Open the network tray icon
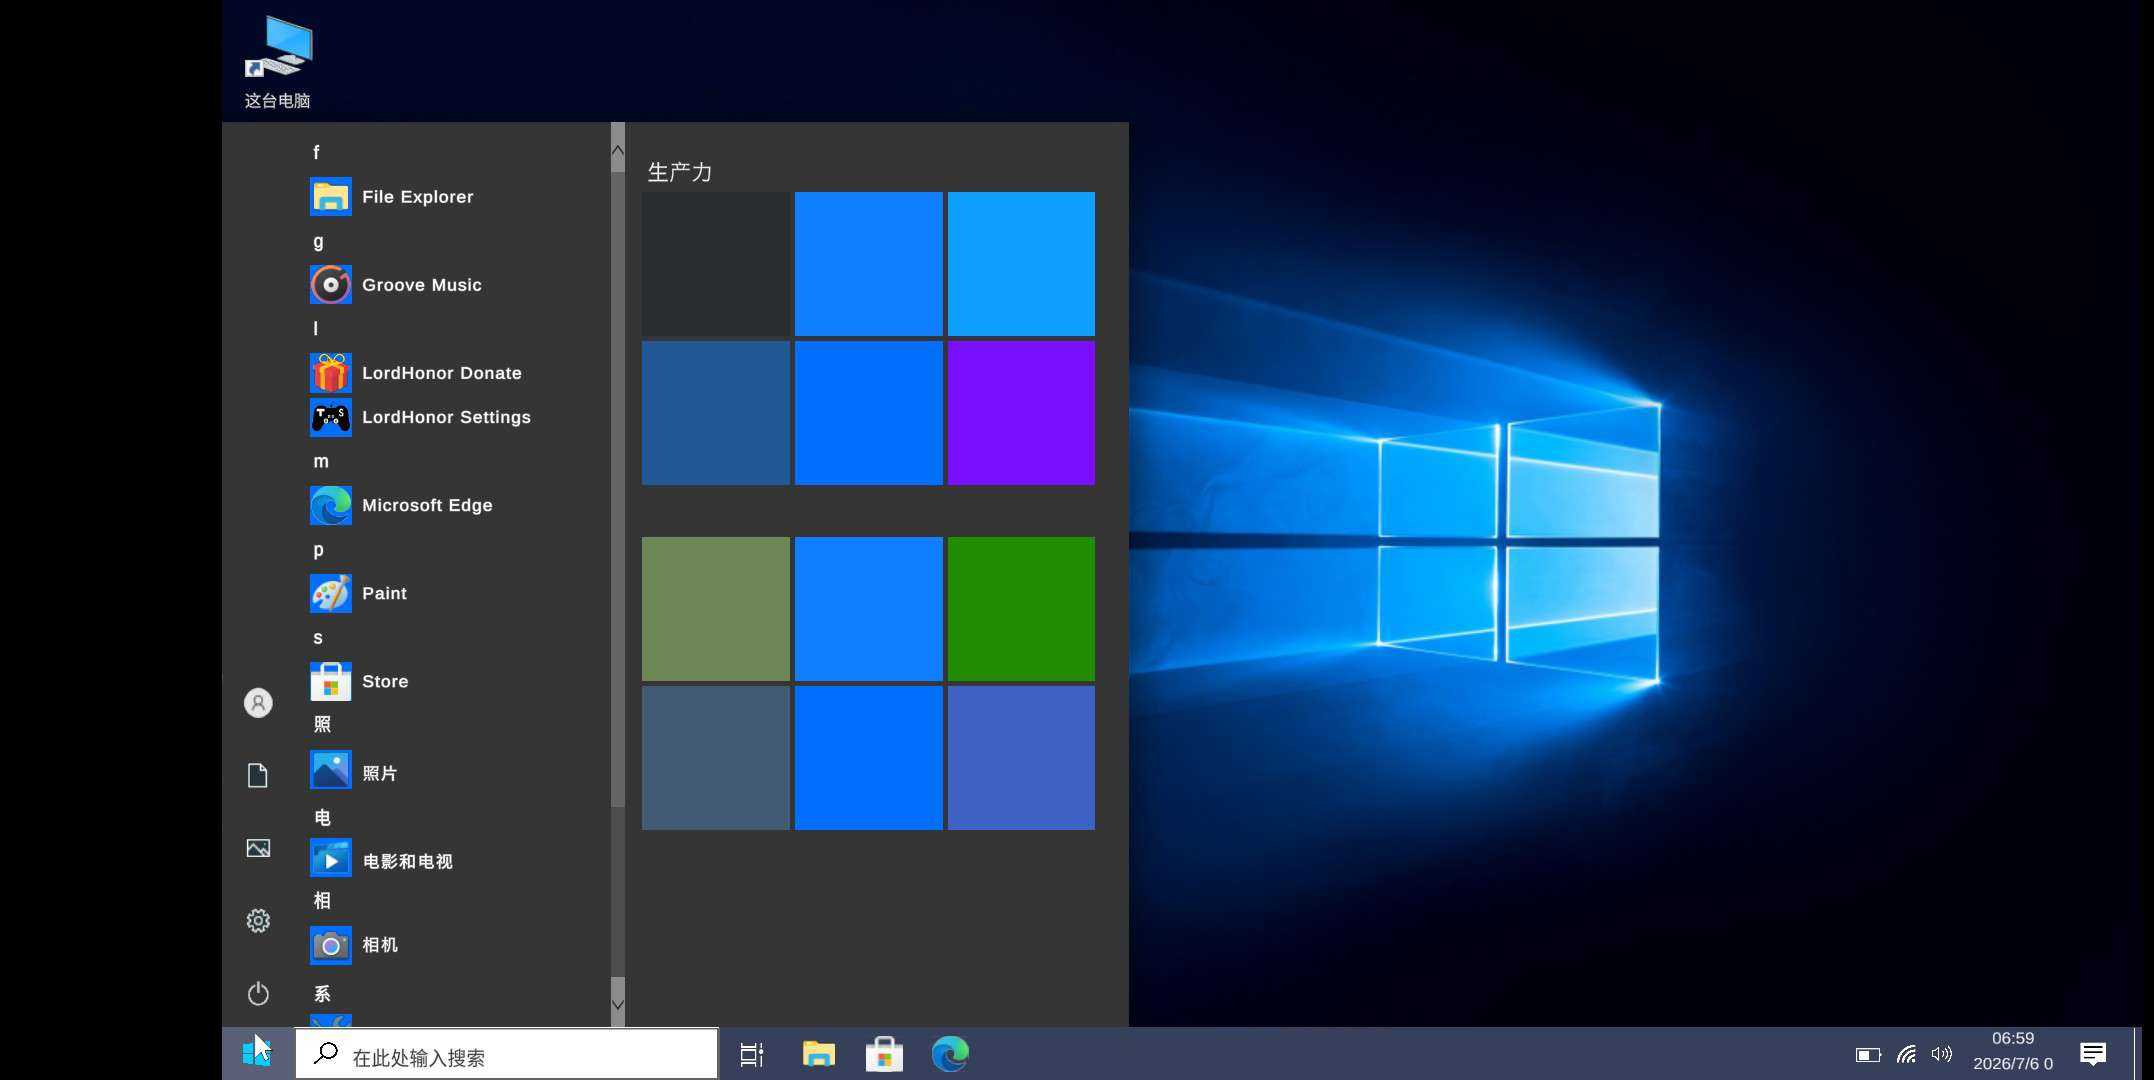Screen dimensions: 2154x1080 click(1907, 1054)
